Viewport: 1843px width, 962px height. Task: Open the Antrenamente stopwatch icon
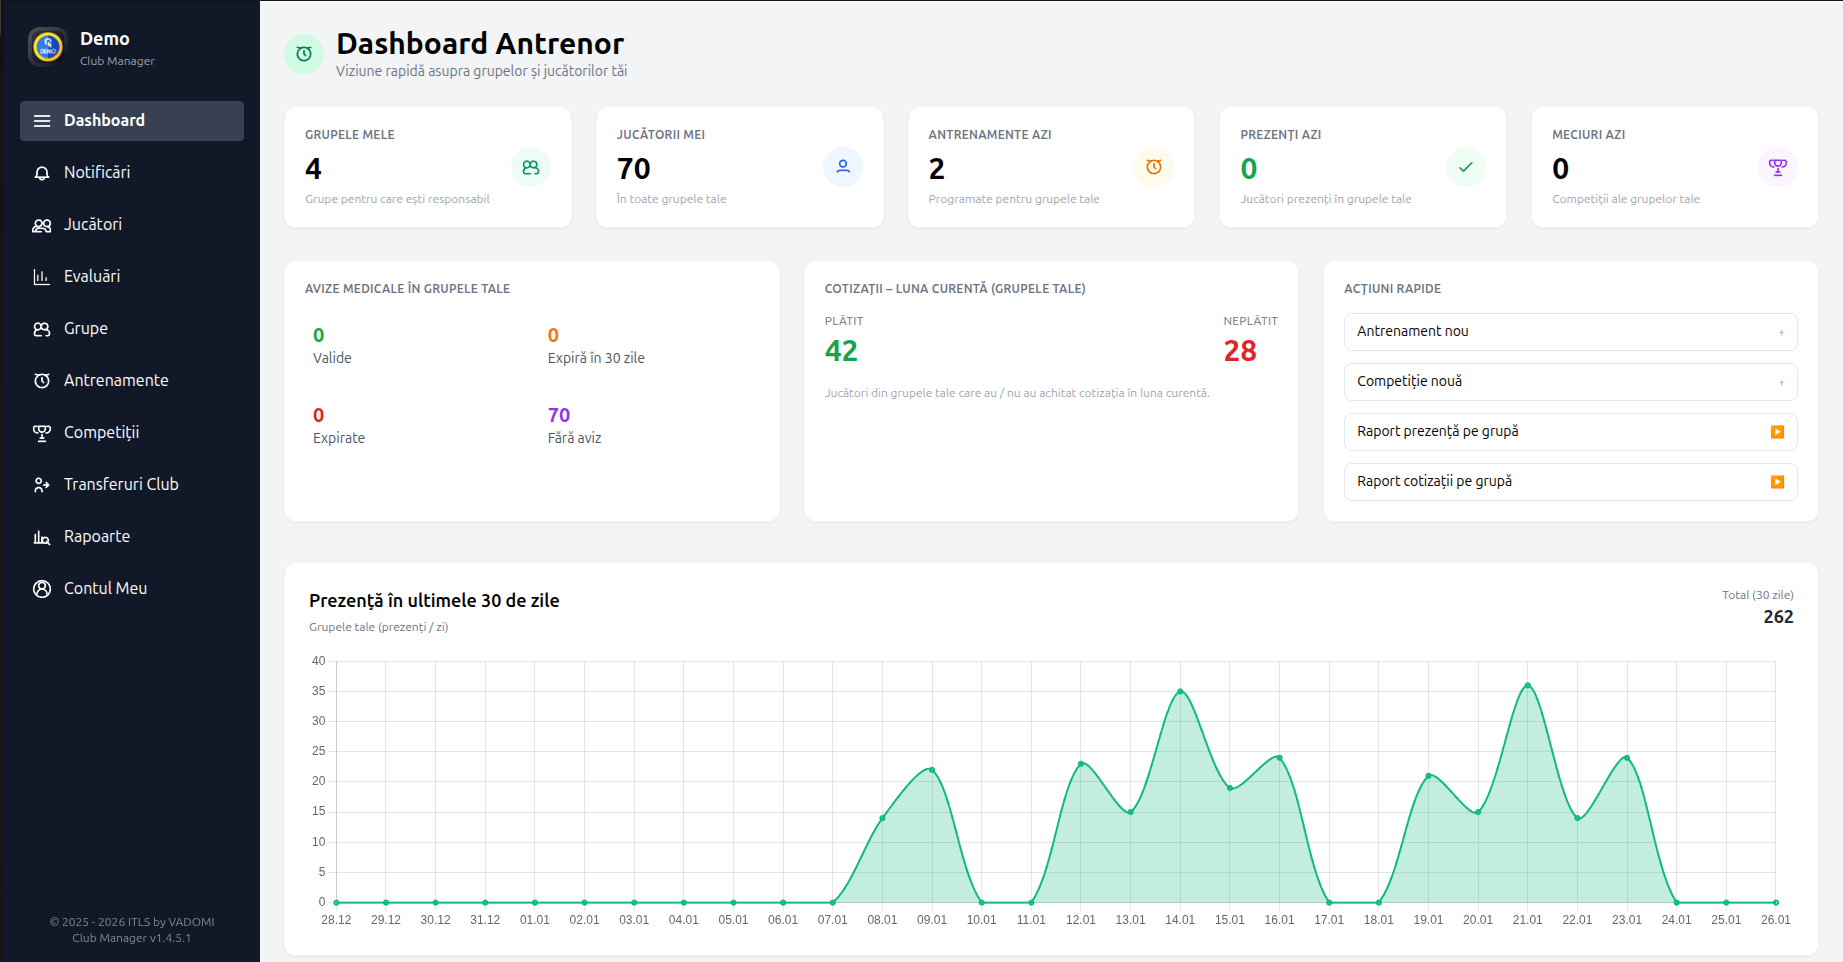coord(41,380)
